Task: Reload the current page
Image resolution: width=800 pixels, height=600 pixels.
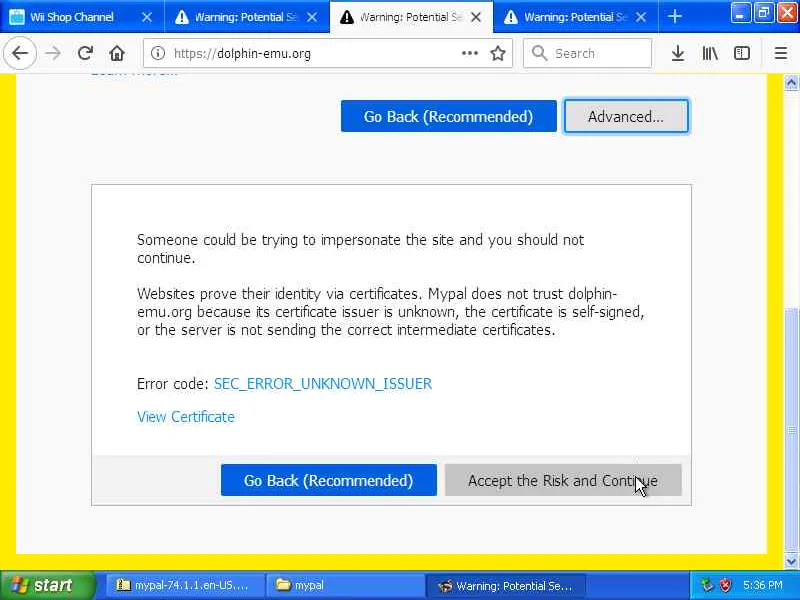Action: [85, 53]
